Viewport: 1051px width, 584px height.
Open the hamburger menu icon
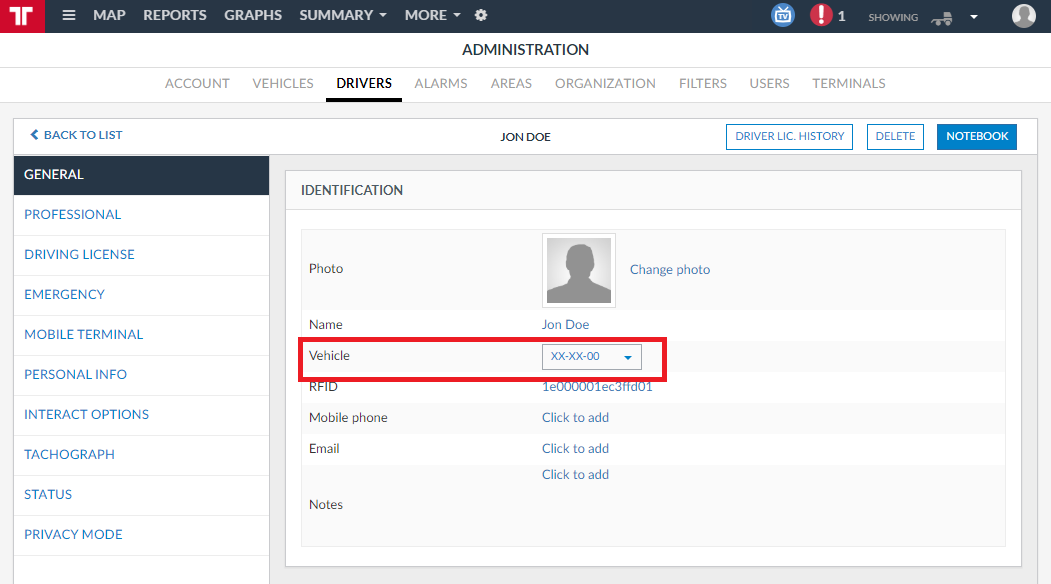(68, 15)
